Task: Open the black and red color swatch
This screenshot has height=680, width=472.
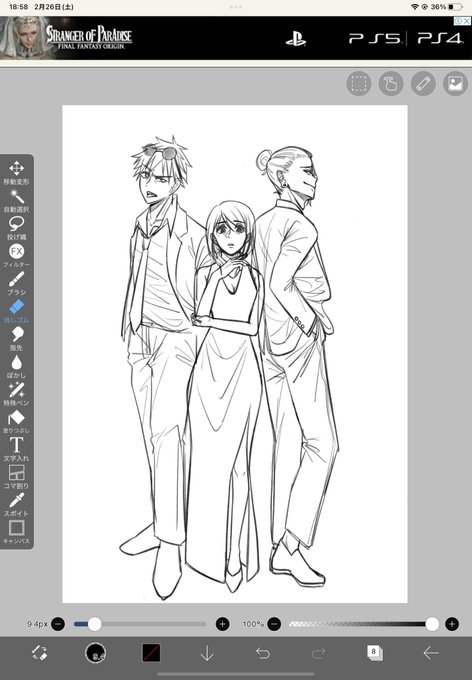Action: point(151,653)
